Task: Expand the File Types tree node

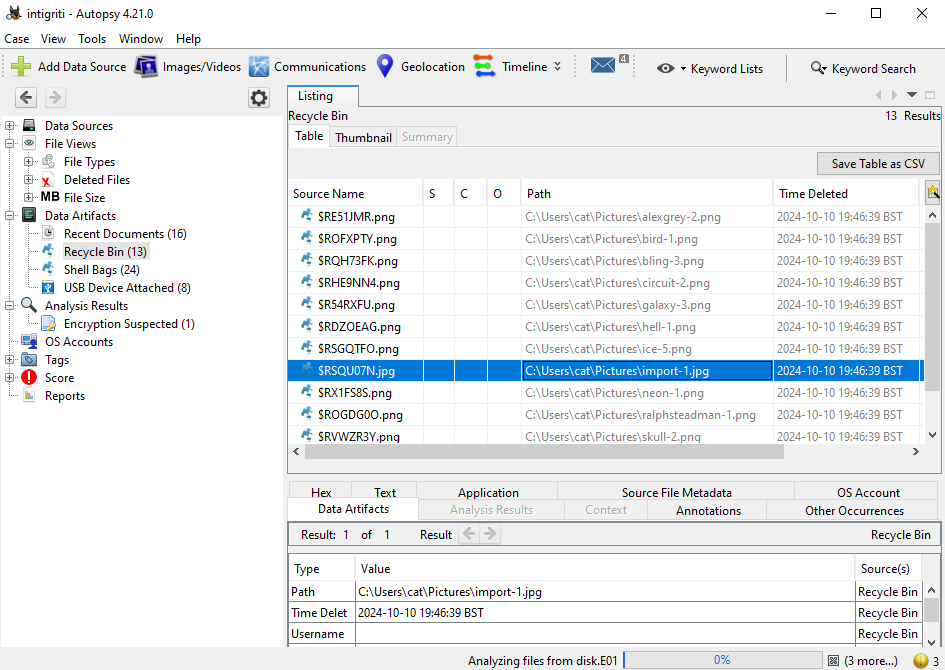Action: pyautogui.click(x=28, y=161)
